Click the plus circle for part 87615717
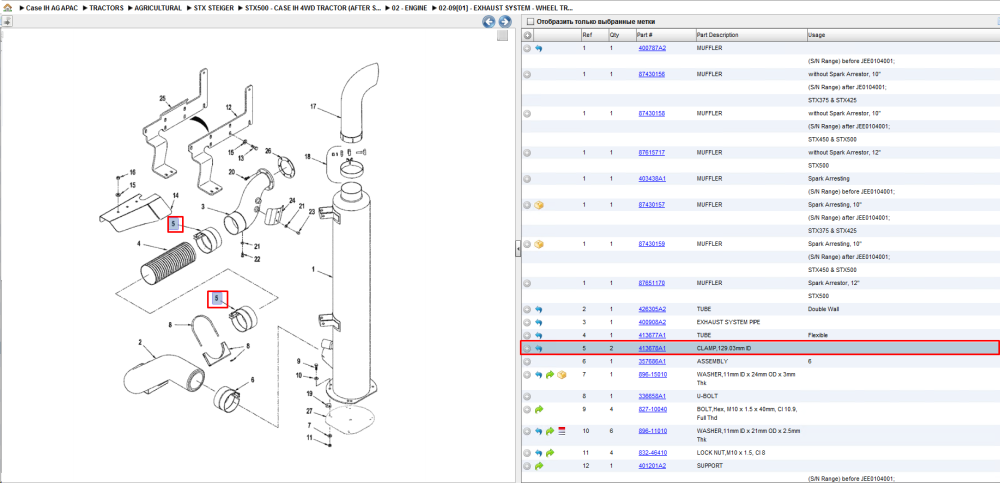The height and width of the screenshot is (483, 1000). tap(527, 153)
